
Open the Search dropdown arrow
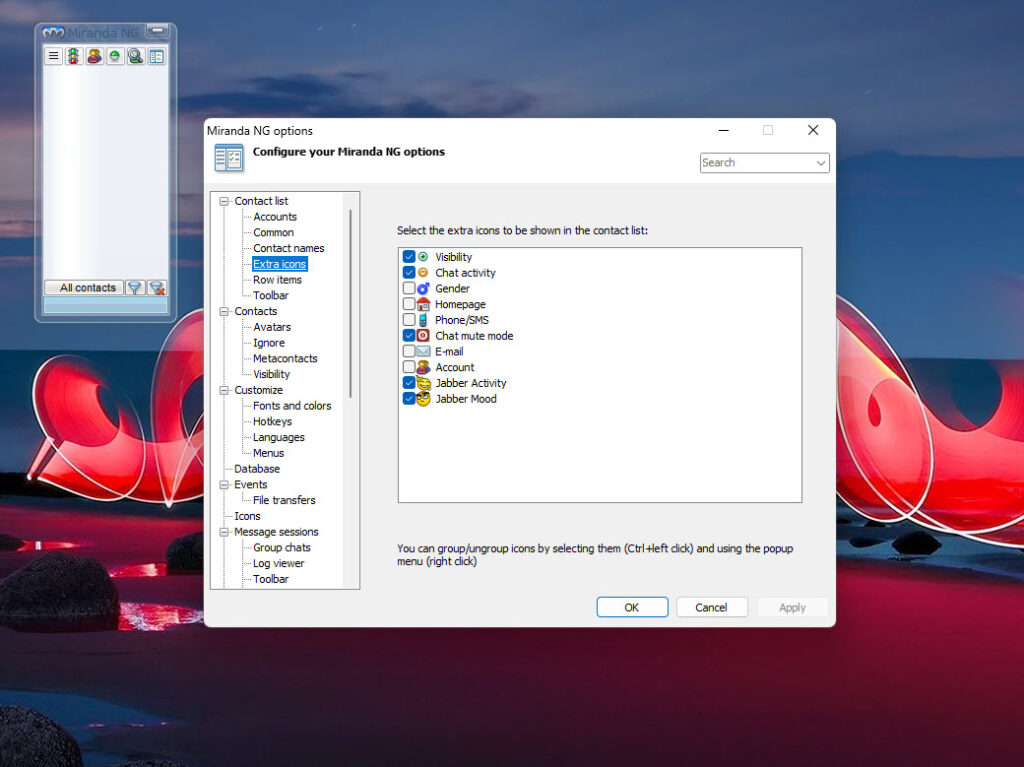pyautogui.click(x=821, y=163)
